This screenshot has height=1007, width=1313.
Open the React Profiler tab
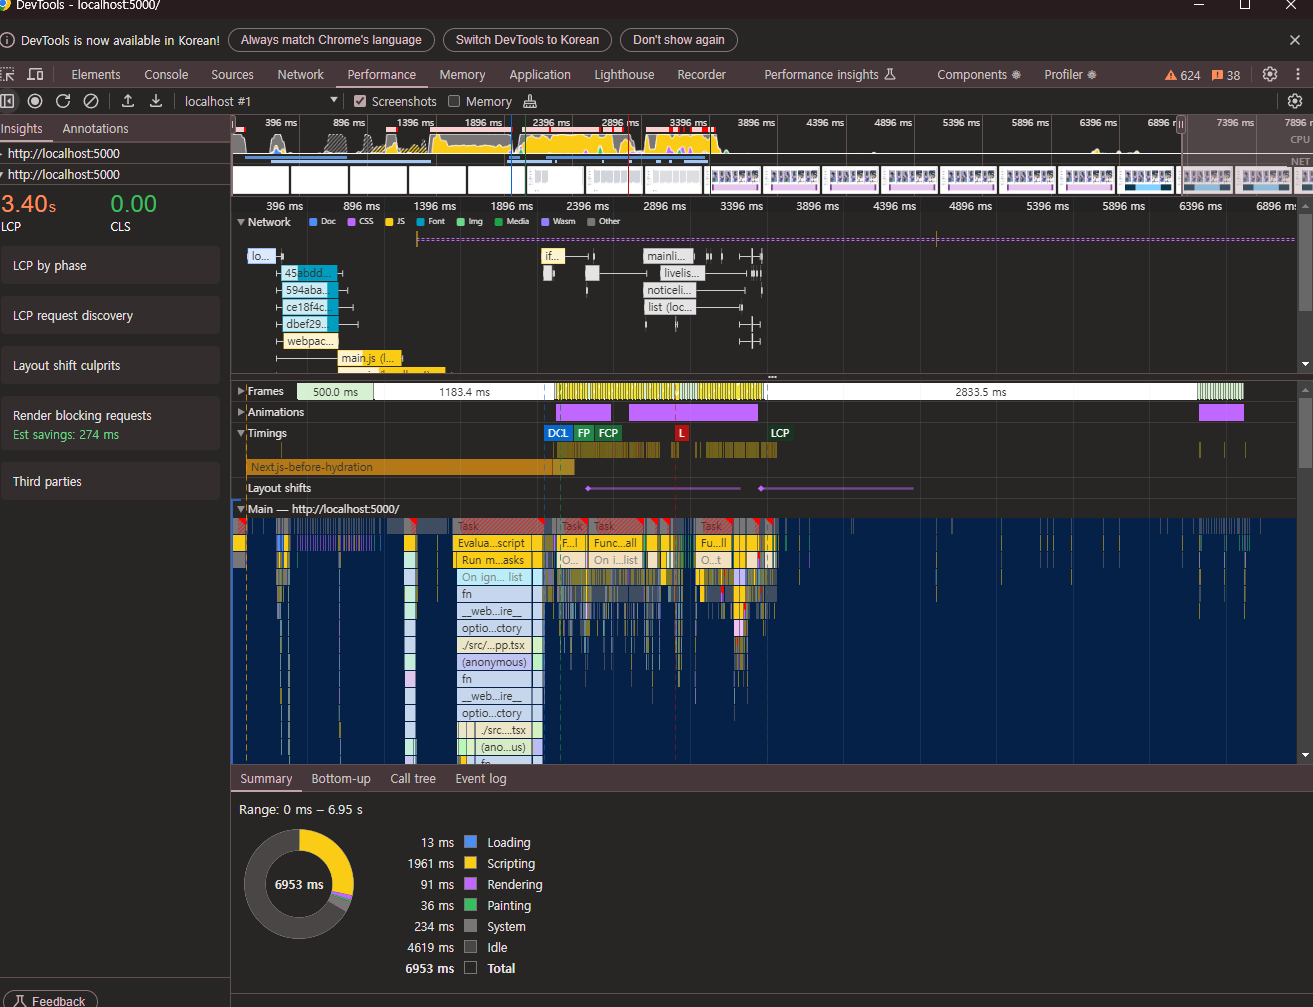point(1070,75)
